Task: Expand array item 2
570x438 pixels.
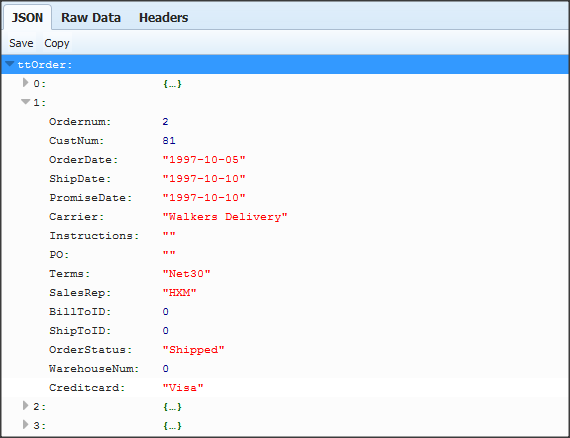Action: 25,406
